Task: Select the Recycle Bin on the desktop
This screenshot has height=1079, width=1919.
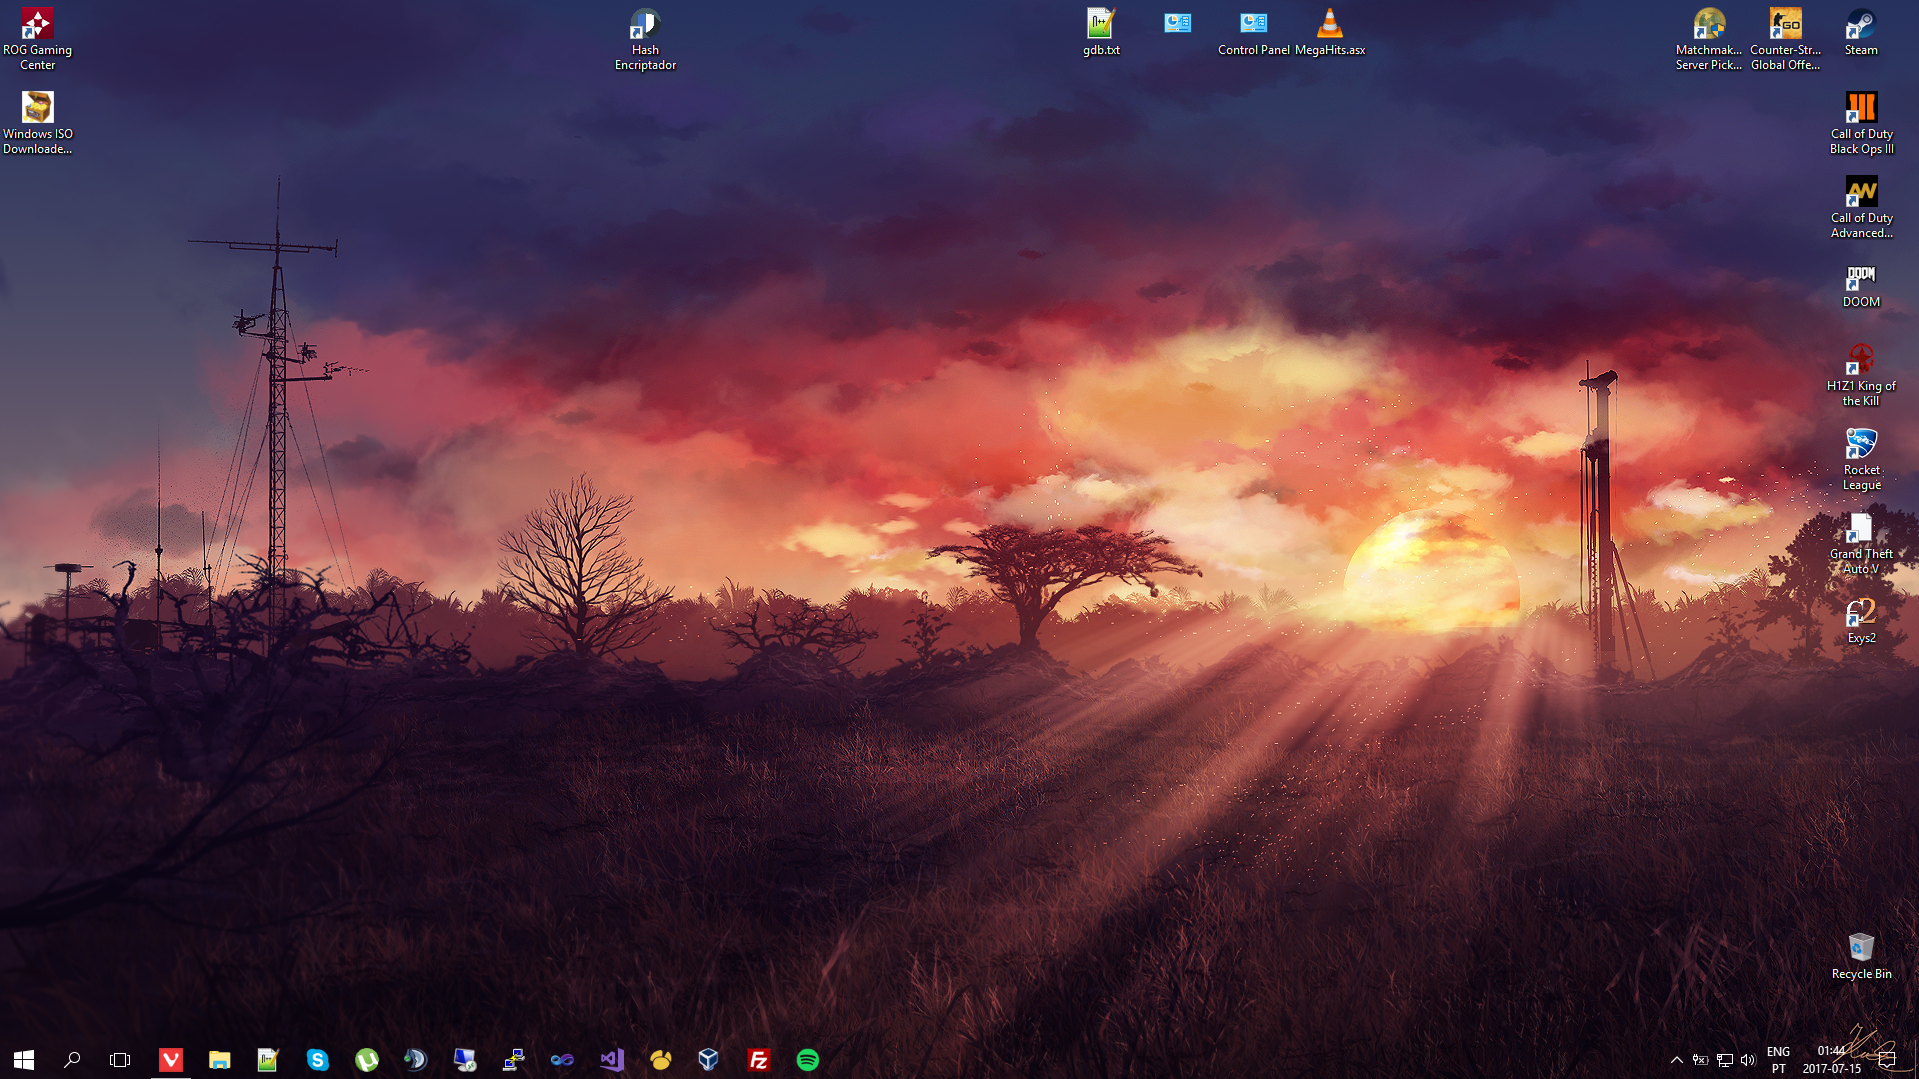Action: 1861,956
